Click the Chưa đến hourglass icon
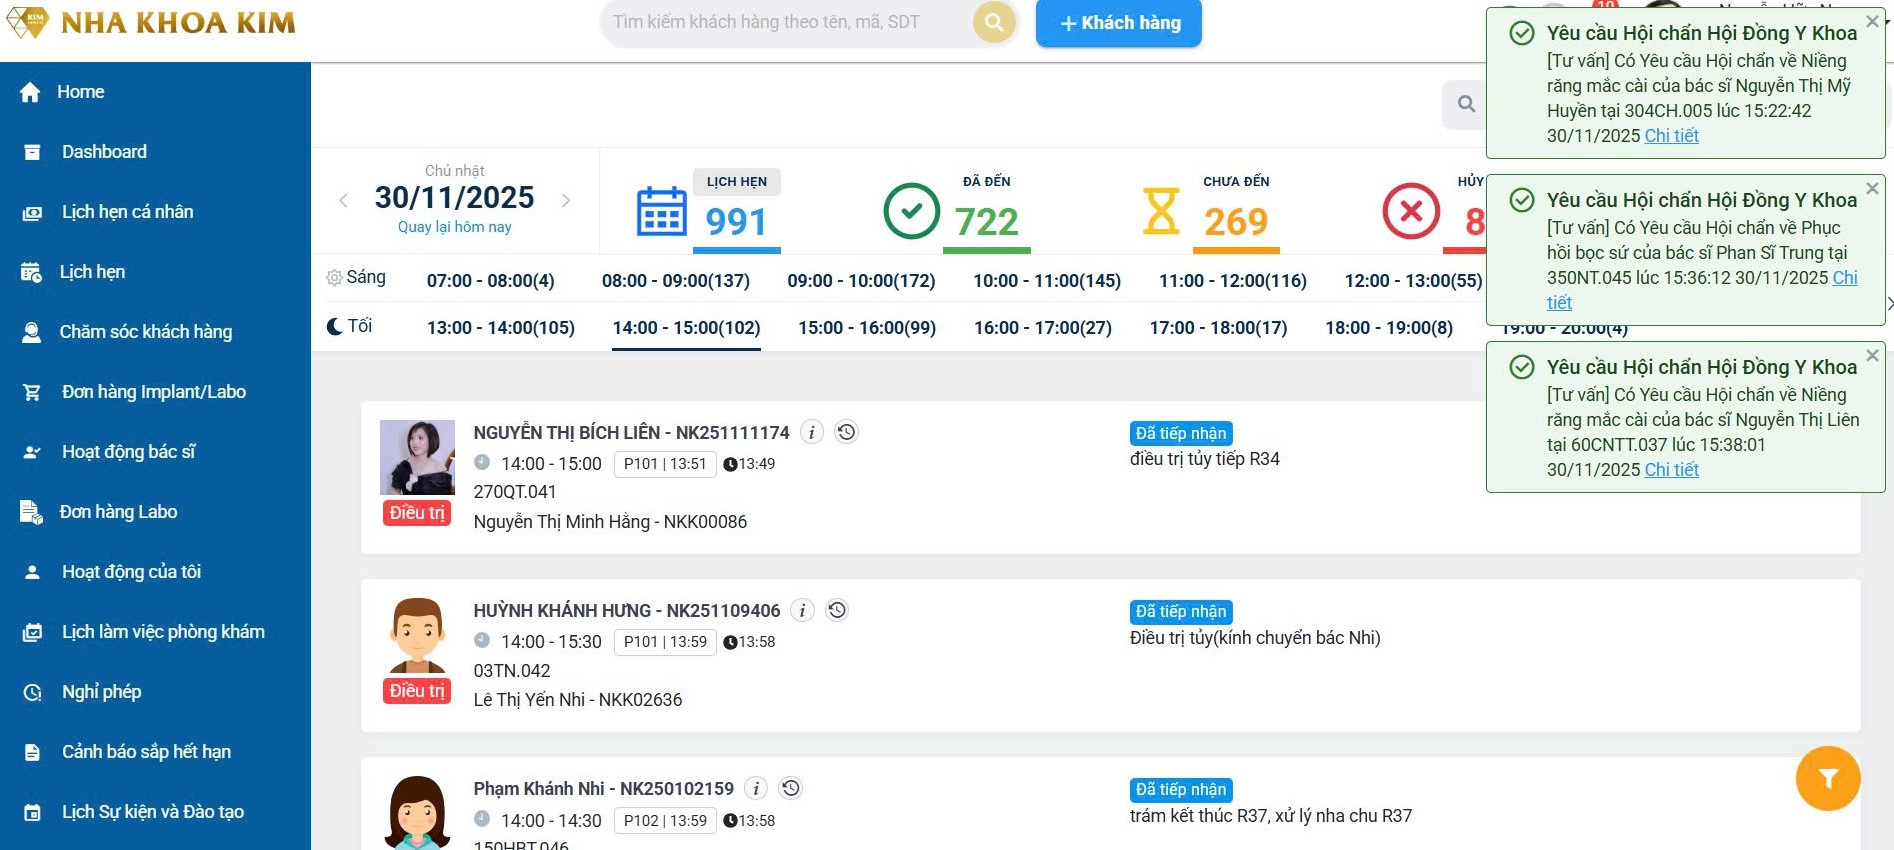Image resolution: width=1894 pixels, height=850 pixels. (1160, 211)
